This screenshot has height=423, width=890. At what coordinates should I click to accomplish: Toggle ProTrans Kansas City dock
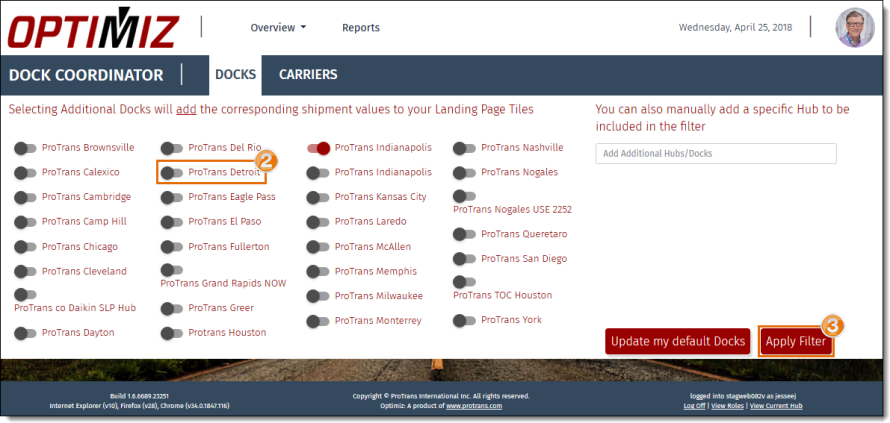pyautogui.click(x=318, y=198)
